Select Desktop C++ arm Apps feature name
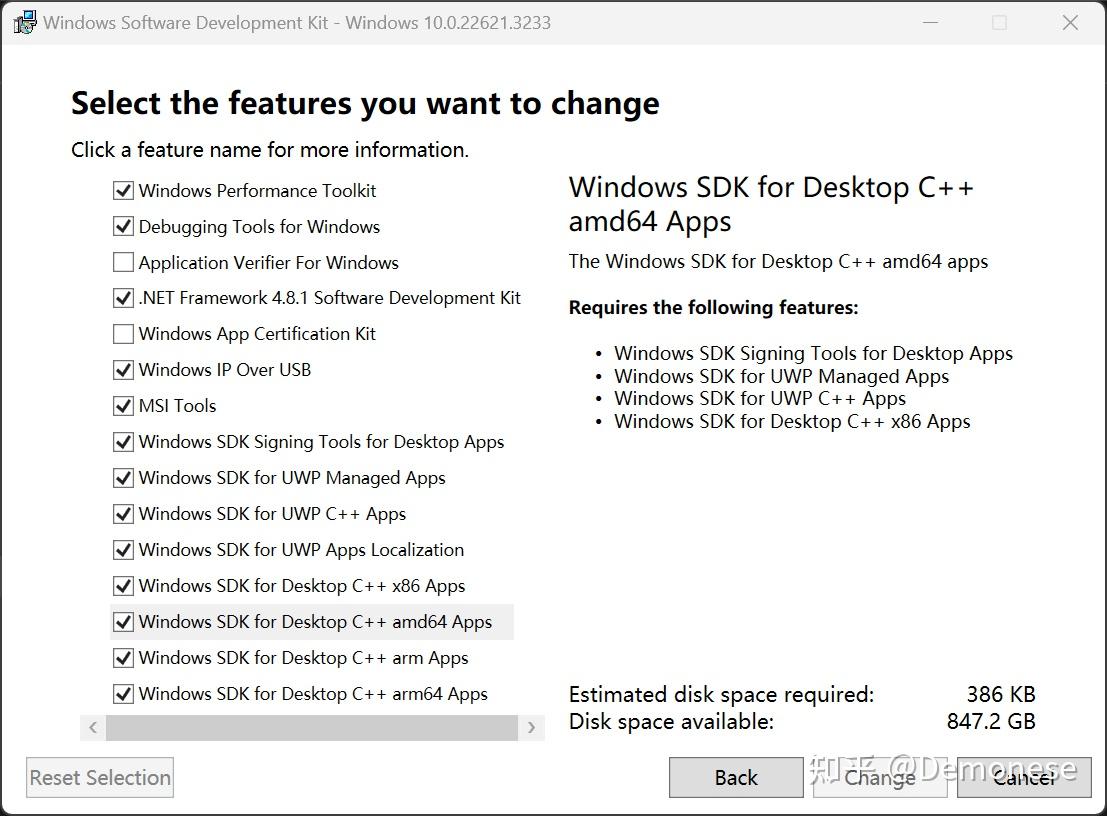This screenshot has width=1107, height=816. pos(303,658)
